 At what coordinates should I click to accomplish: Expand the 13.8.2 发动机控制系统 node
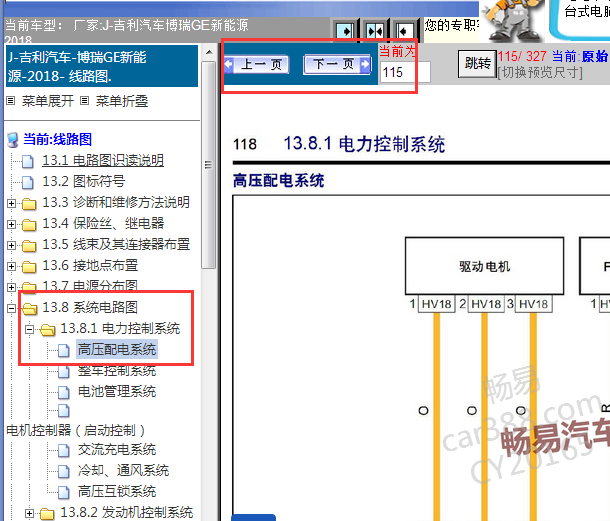(29, 513)
